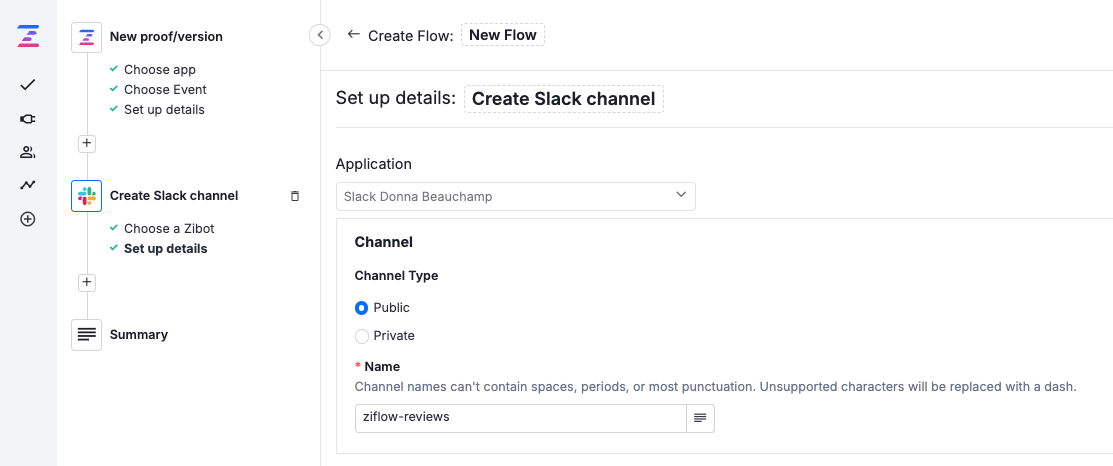Click the channel names help text
This screenshot has height=466, width=1113.
(716, 387)
